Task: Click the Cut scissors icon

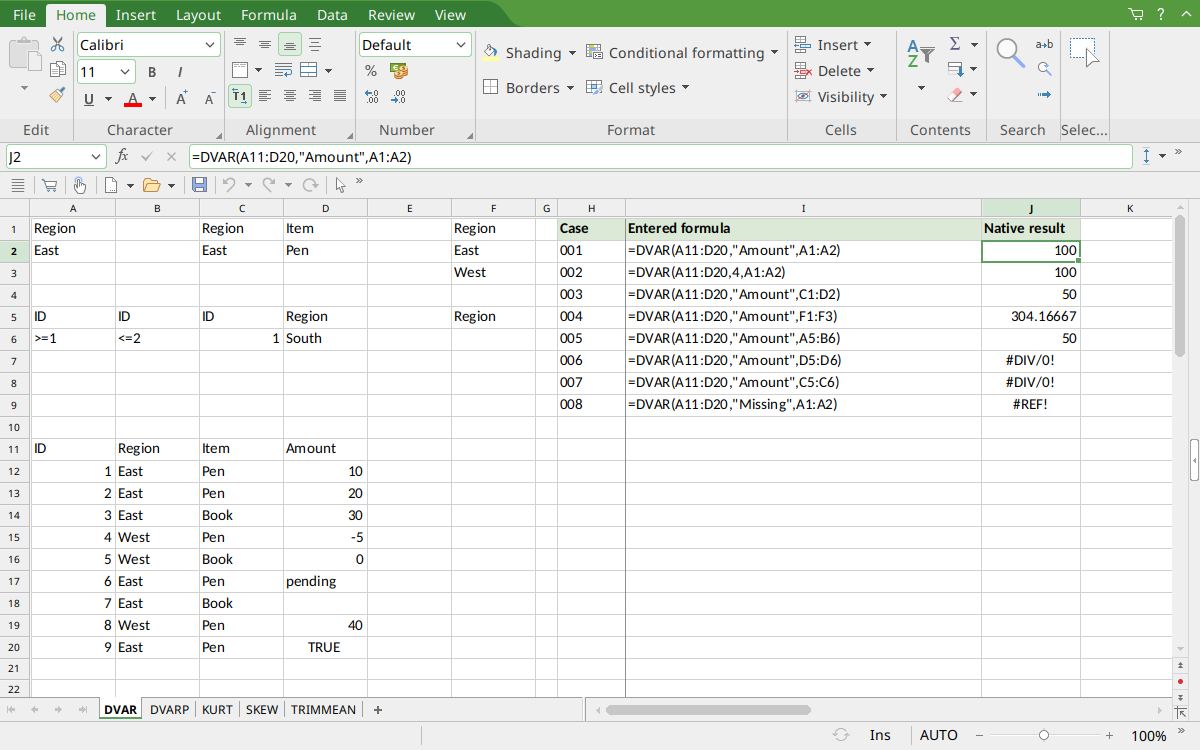Action: 57,44
